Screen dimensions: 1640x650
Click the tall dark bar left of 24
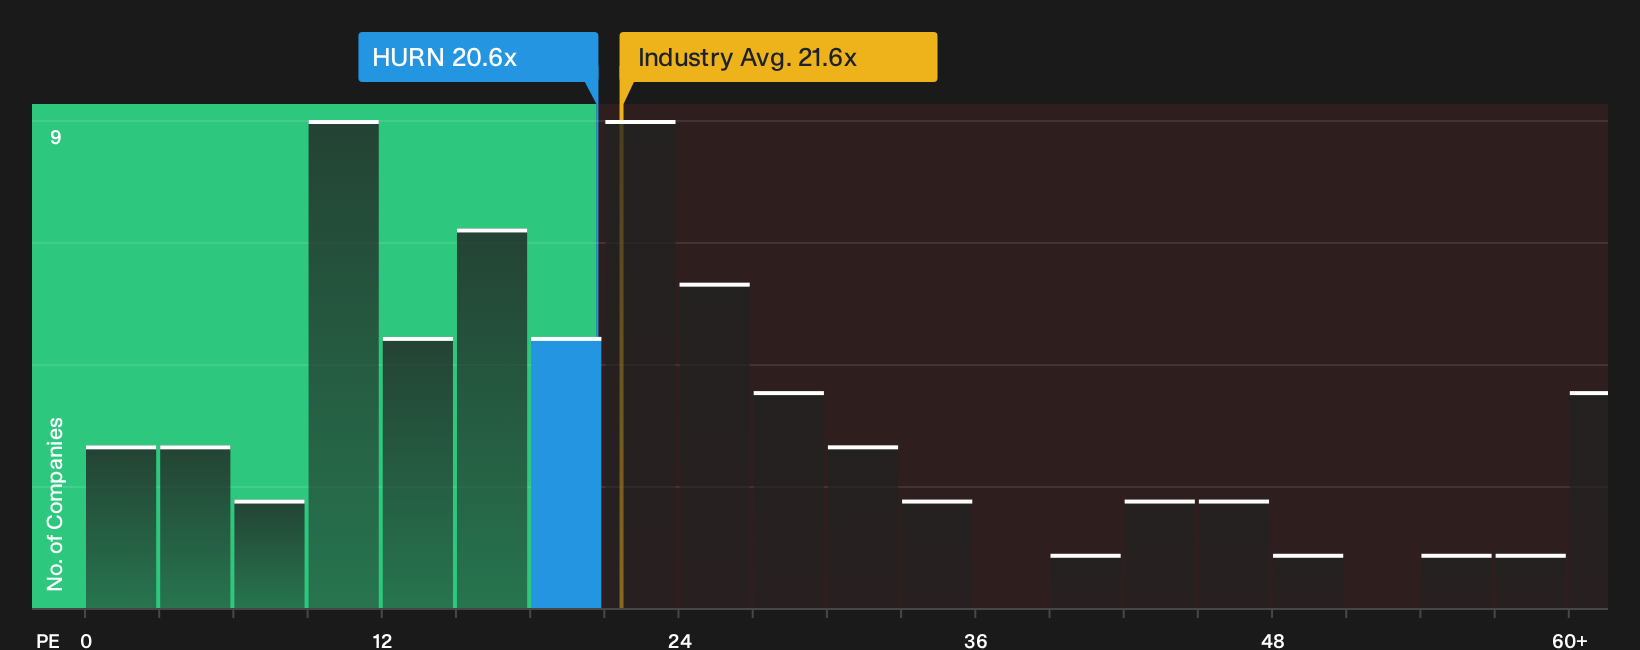(640, 364)
